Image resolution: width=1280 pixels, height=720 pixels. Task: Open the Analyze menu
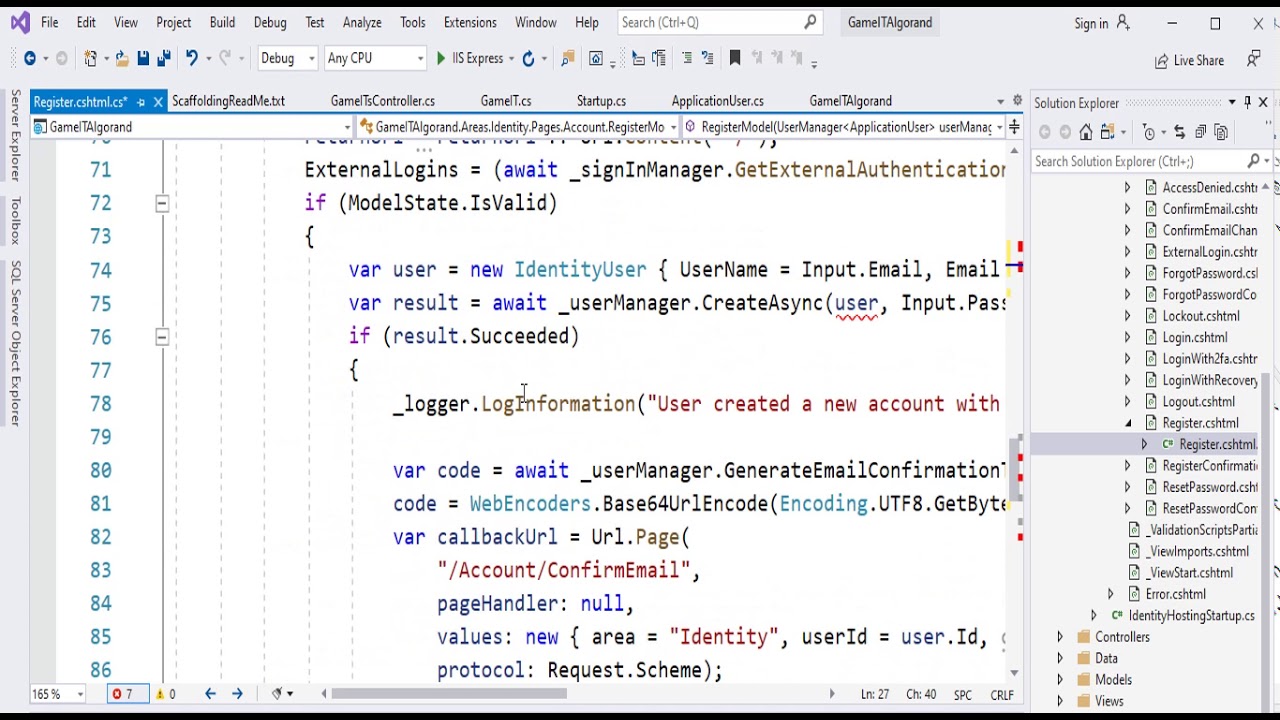coord(362,22)
